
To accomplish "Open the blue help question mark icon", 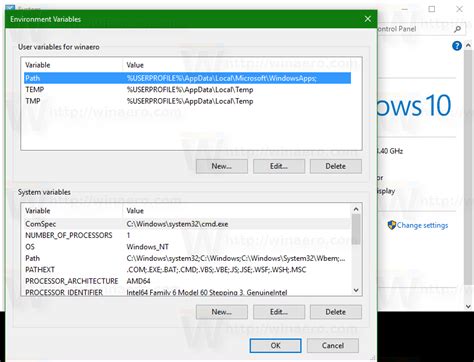I will coord(457,46).
